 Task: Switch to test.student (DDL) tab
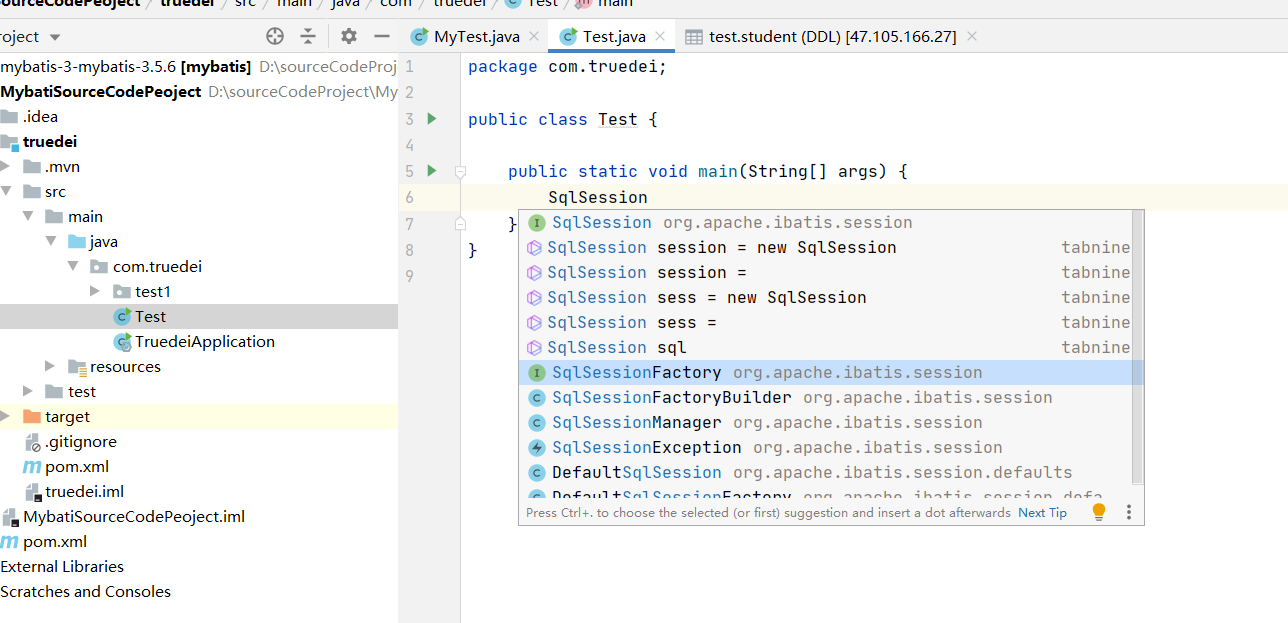pyautogui.click(x=832, y=37)
